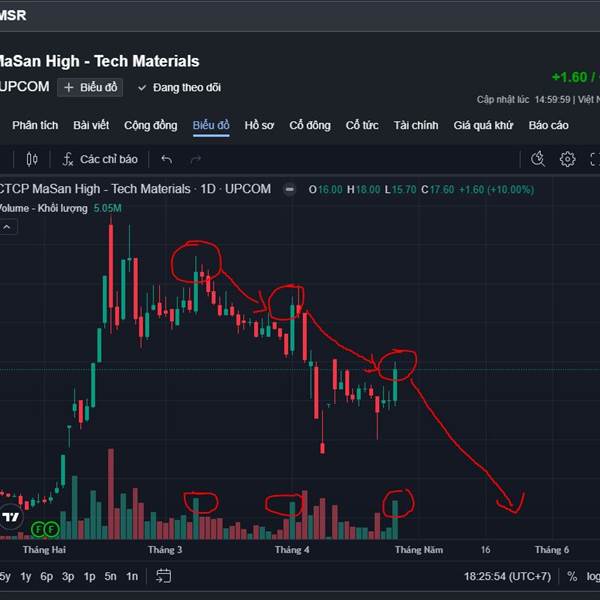Set chart range to 5n
The height and width of the screenshot is (600, 600).
pyautogui.click(x=111, y=576)
